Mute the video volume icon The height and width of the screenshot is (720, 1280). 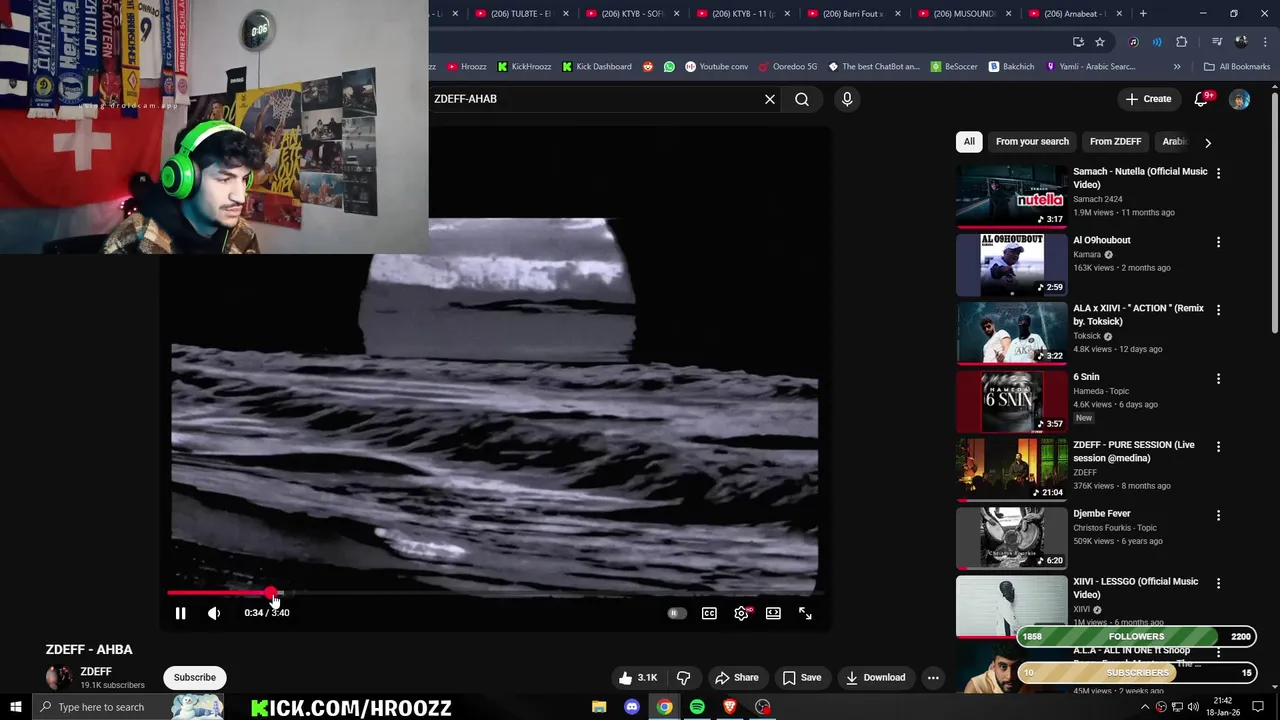click(x=214, y=613)
